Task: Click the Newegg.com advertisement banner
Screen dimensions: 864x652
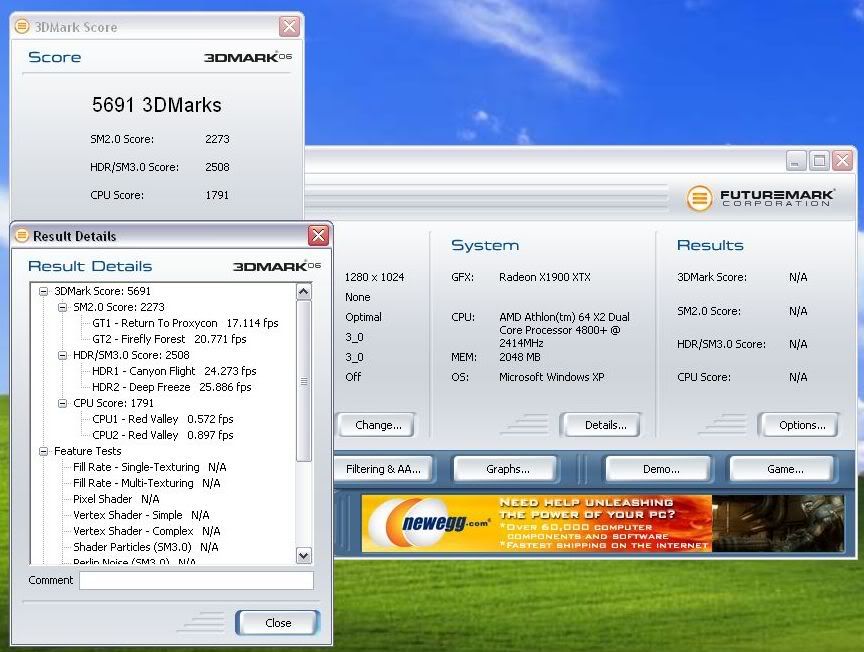Action: [x=603, y=523]
